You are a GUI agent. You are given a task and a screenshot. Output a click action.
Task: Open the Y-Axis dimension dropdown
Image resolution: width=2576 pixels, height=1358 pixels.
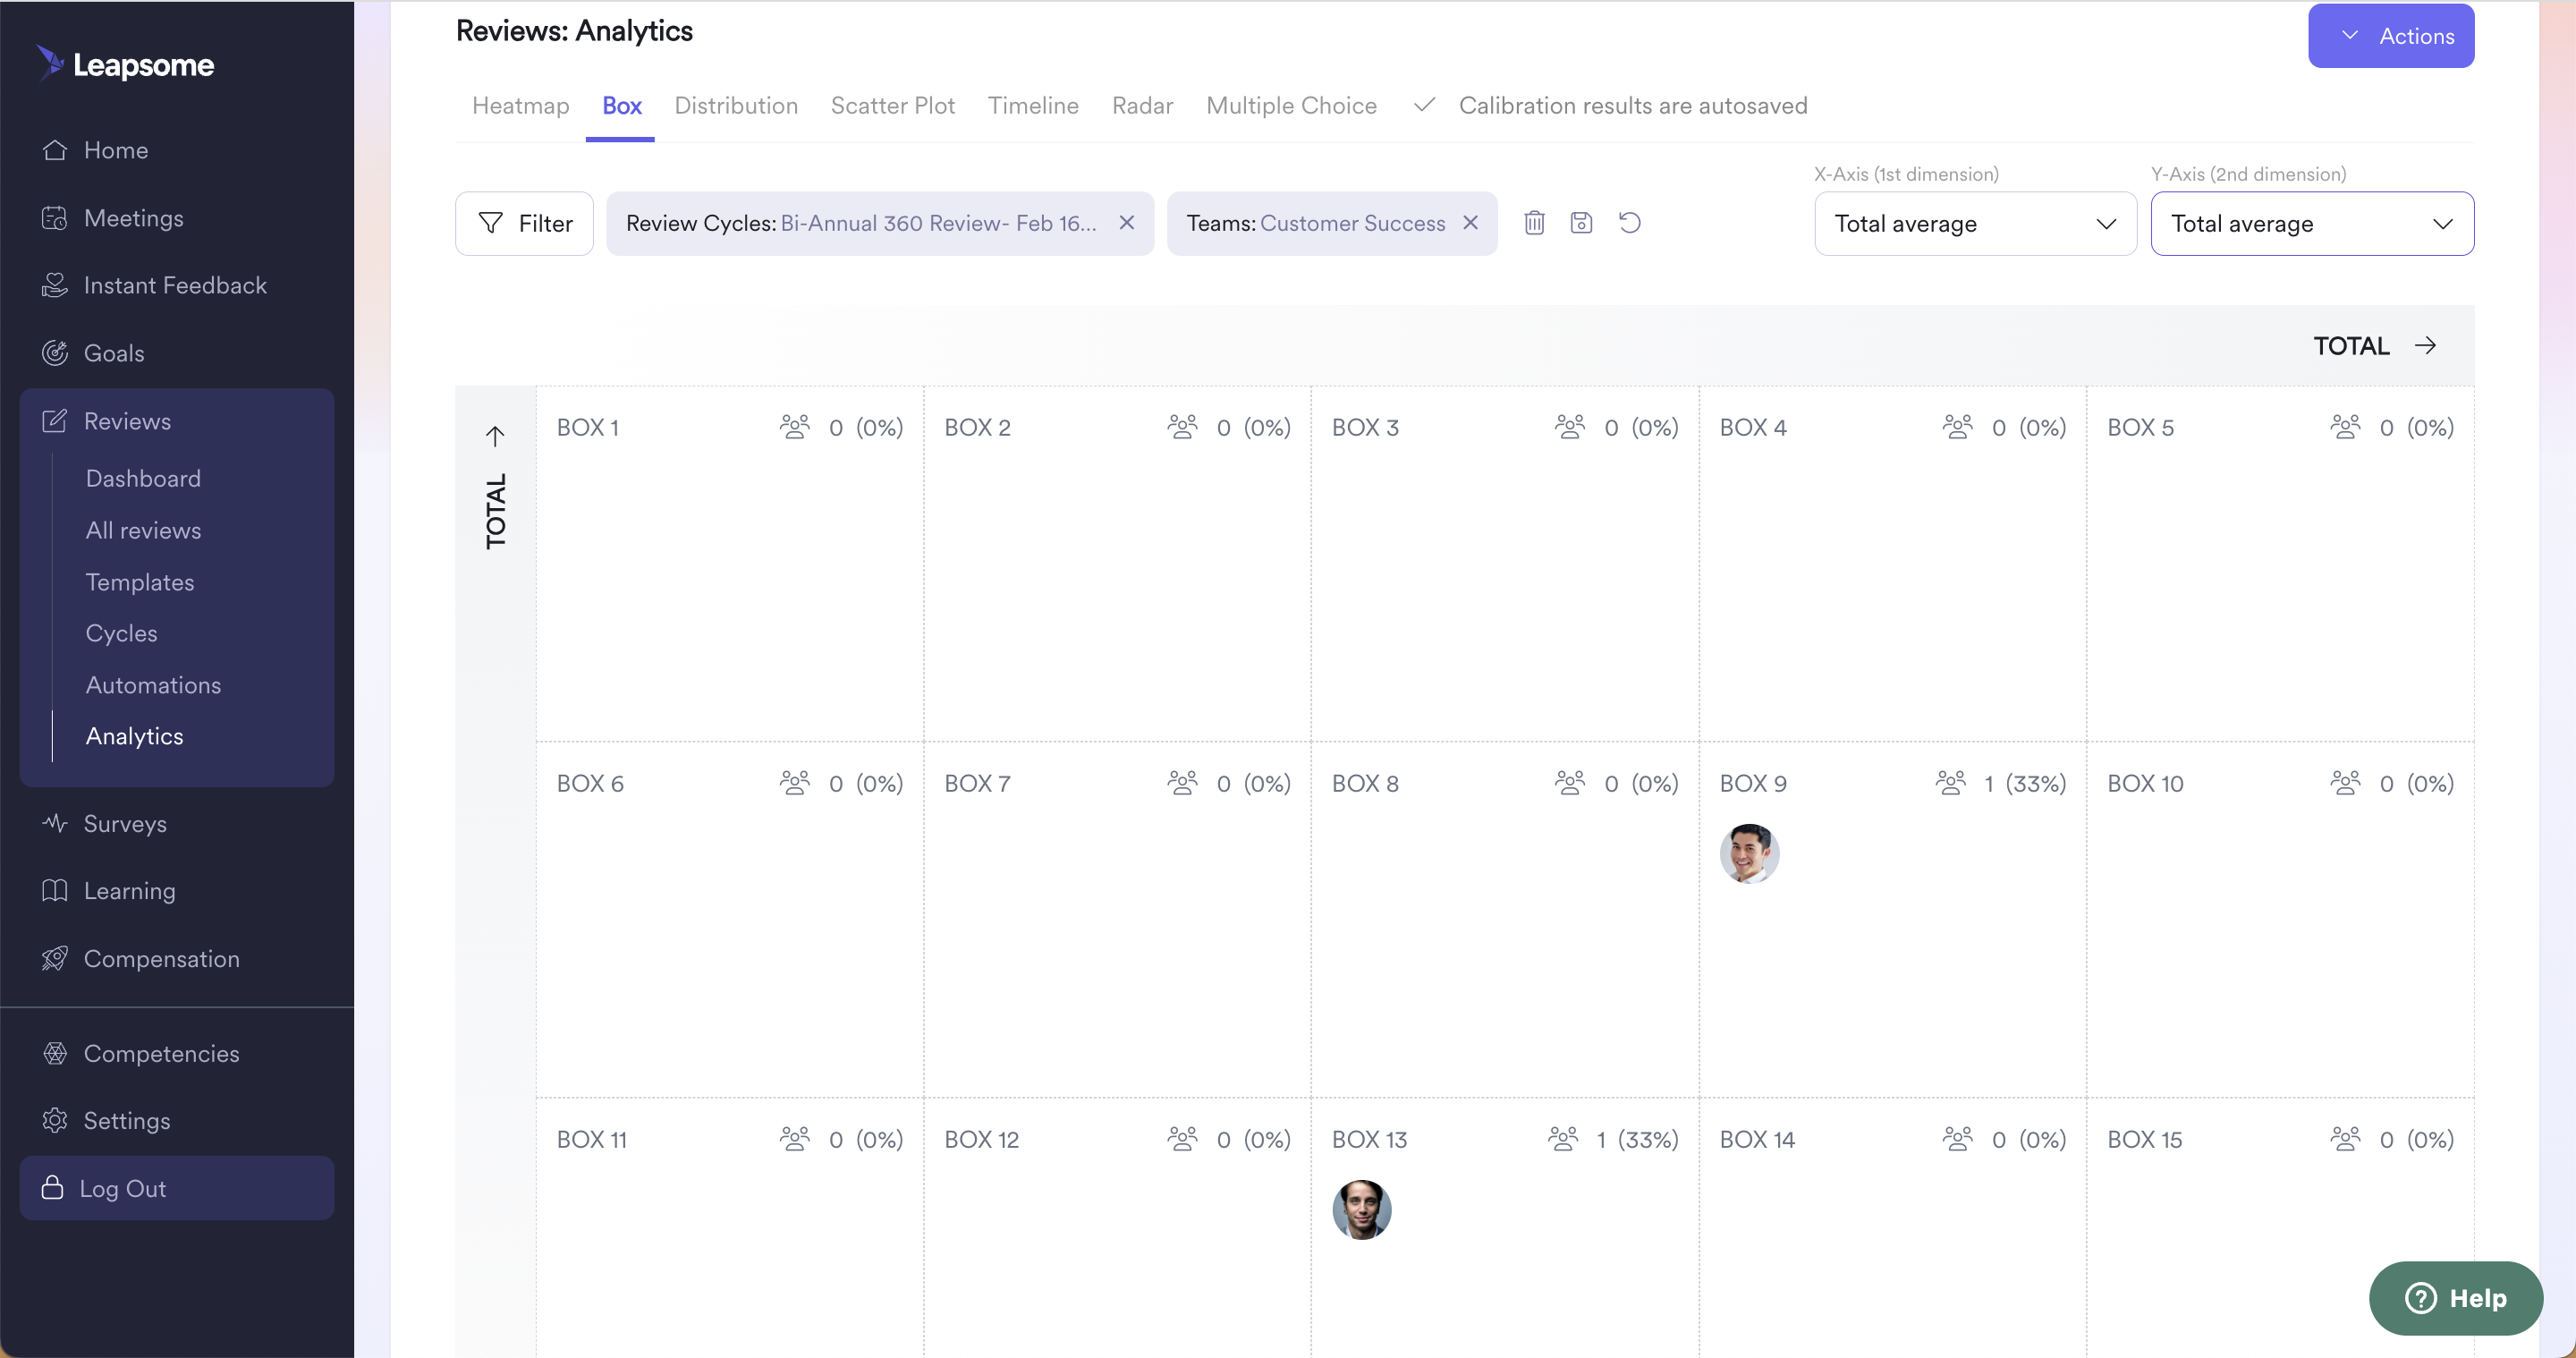(2312, 223)
